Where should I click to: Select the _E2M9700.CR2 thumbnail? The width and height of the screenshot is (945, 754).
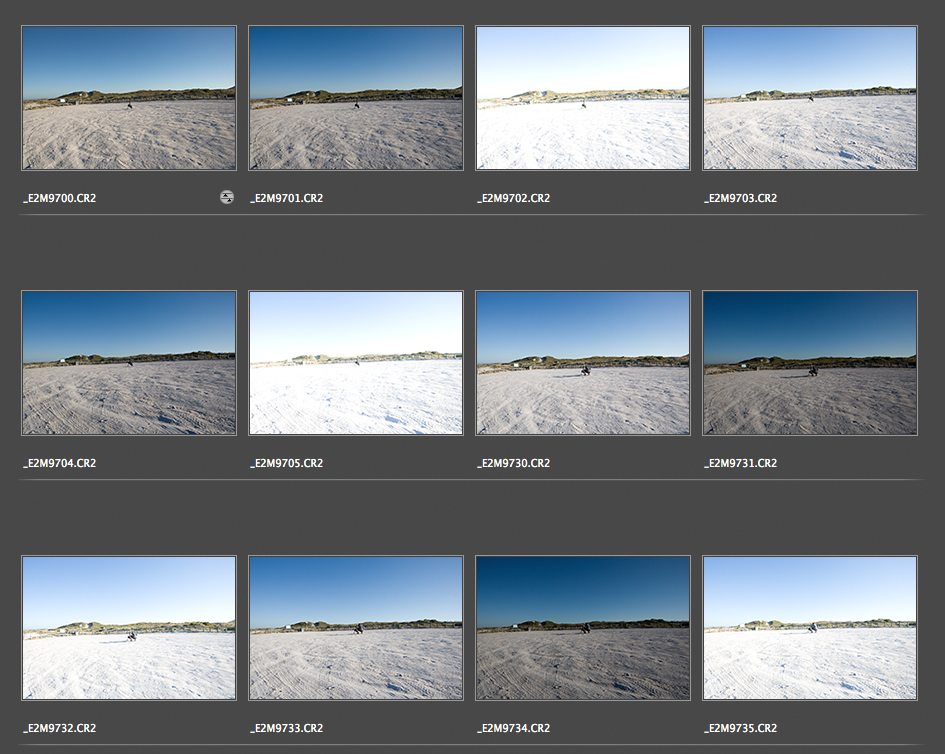pos(129,98)
